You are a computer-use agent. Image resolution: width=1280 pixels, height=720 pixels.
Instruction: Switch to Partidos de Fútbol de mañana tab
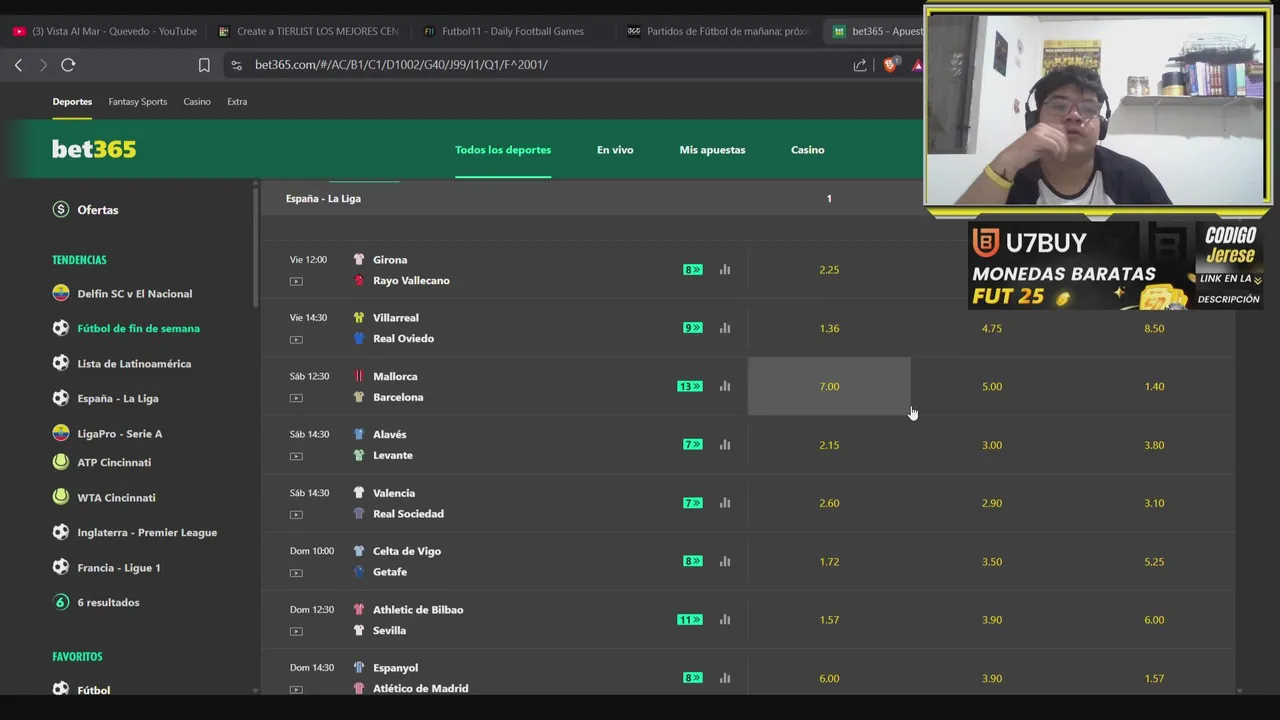(718, 31)
